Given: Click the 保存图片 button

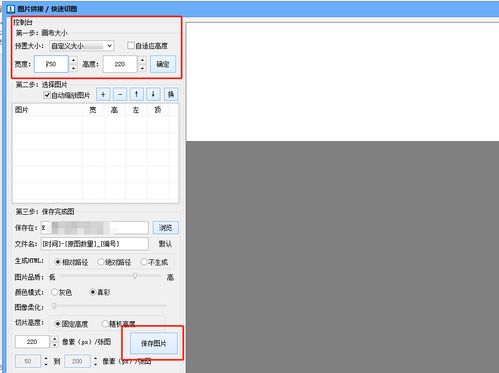Looking at the screenshot, I should click(x=153, y=343).
